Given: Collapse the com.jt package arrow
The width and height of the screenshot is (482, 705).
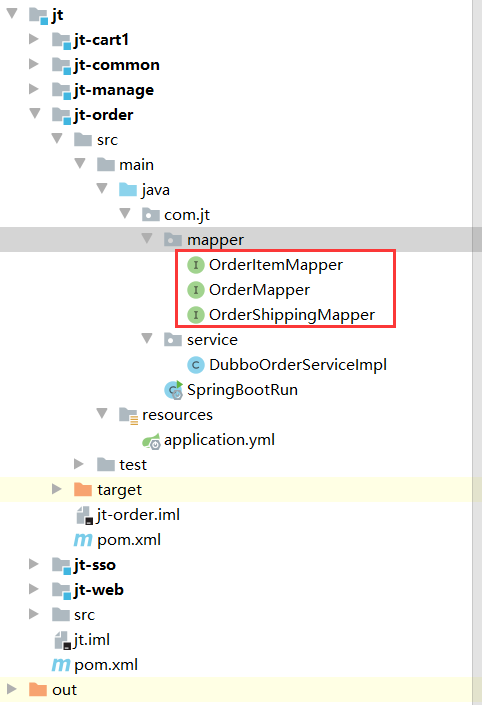Looking at the screenshot, I should [125, 213].
